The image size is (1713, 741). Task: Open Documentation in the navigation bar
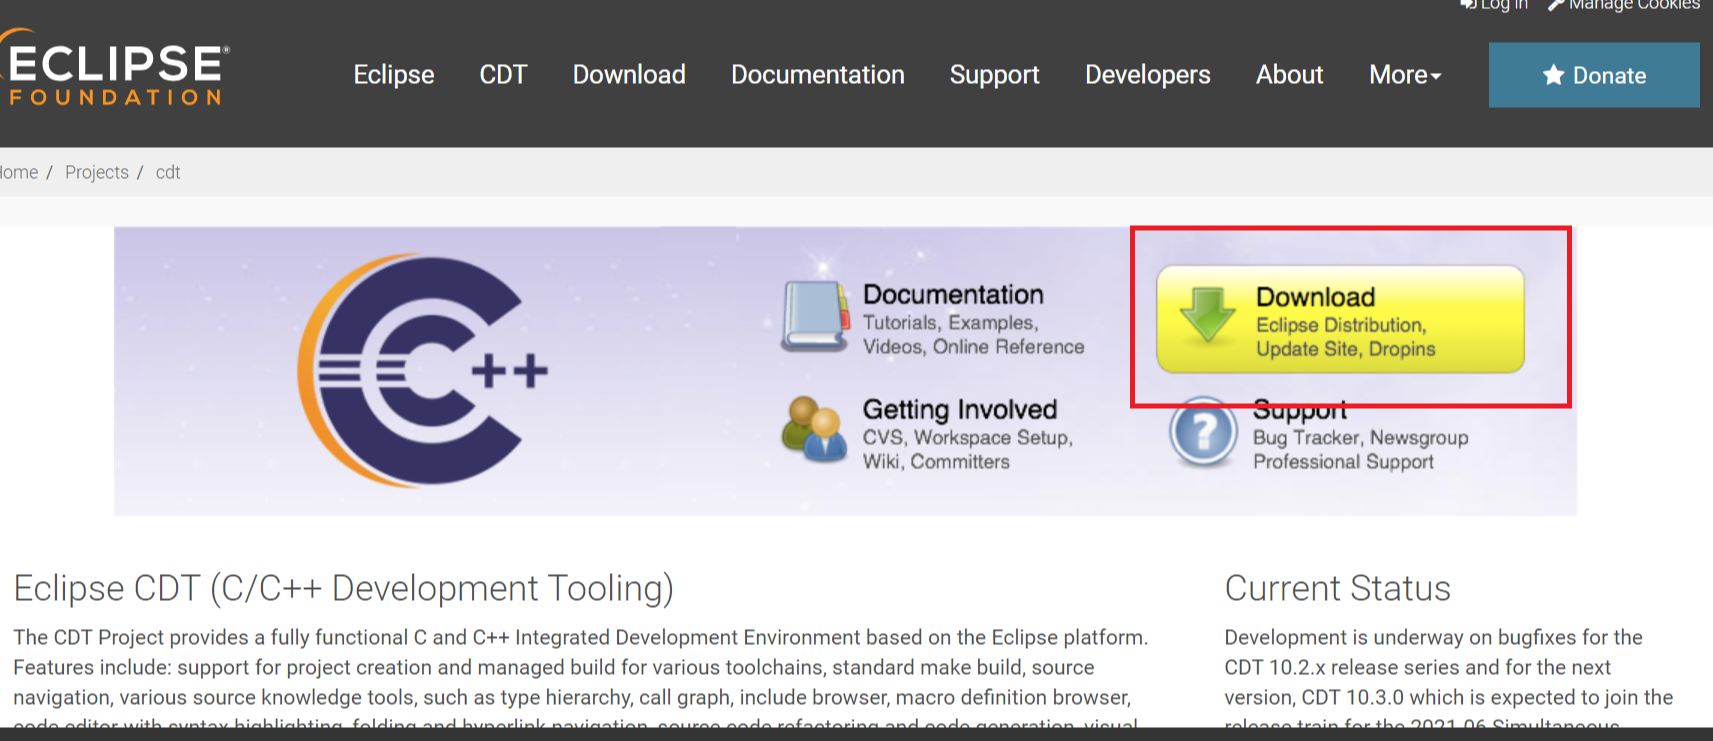818,75
